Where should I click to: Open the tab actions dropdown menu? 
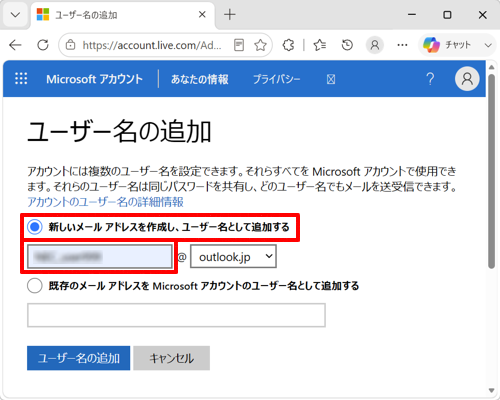coord(15,15)
